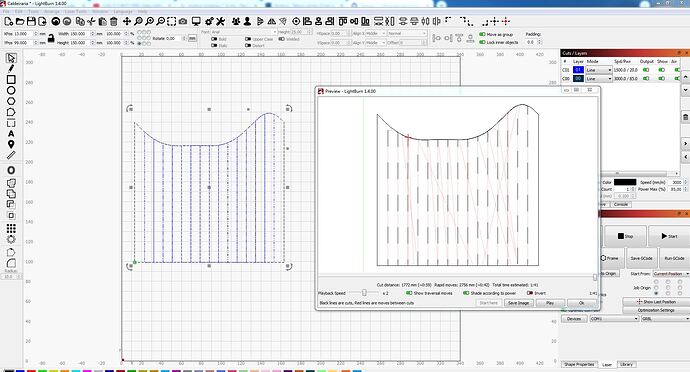Click the Playback Speed slider
Image resolution: width=690 pixels, height=372 pixels.
(x=364, y=293)
